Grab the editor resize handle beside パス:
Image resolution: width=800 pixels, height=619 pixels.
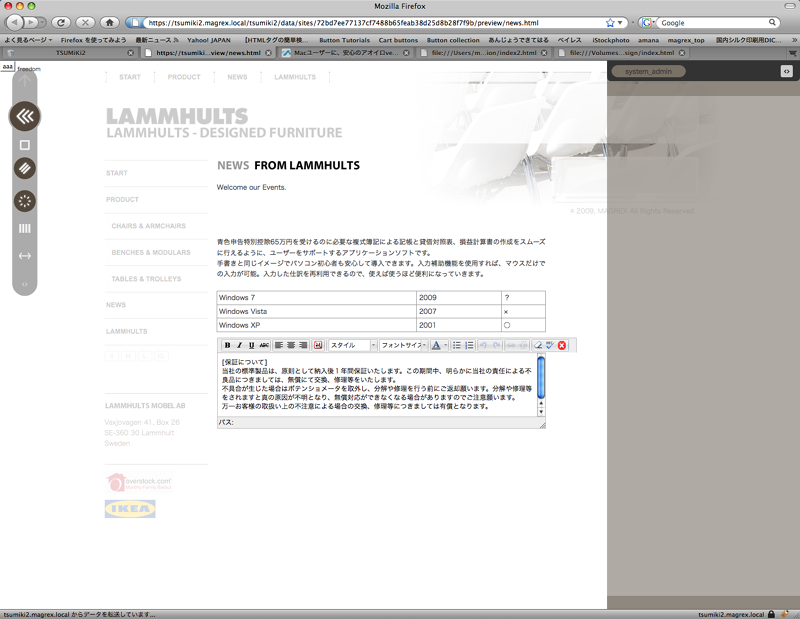[542, 425]
